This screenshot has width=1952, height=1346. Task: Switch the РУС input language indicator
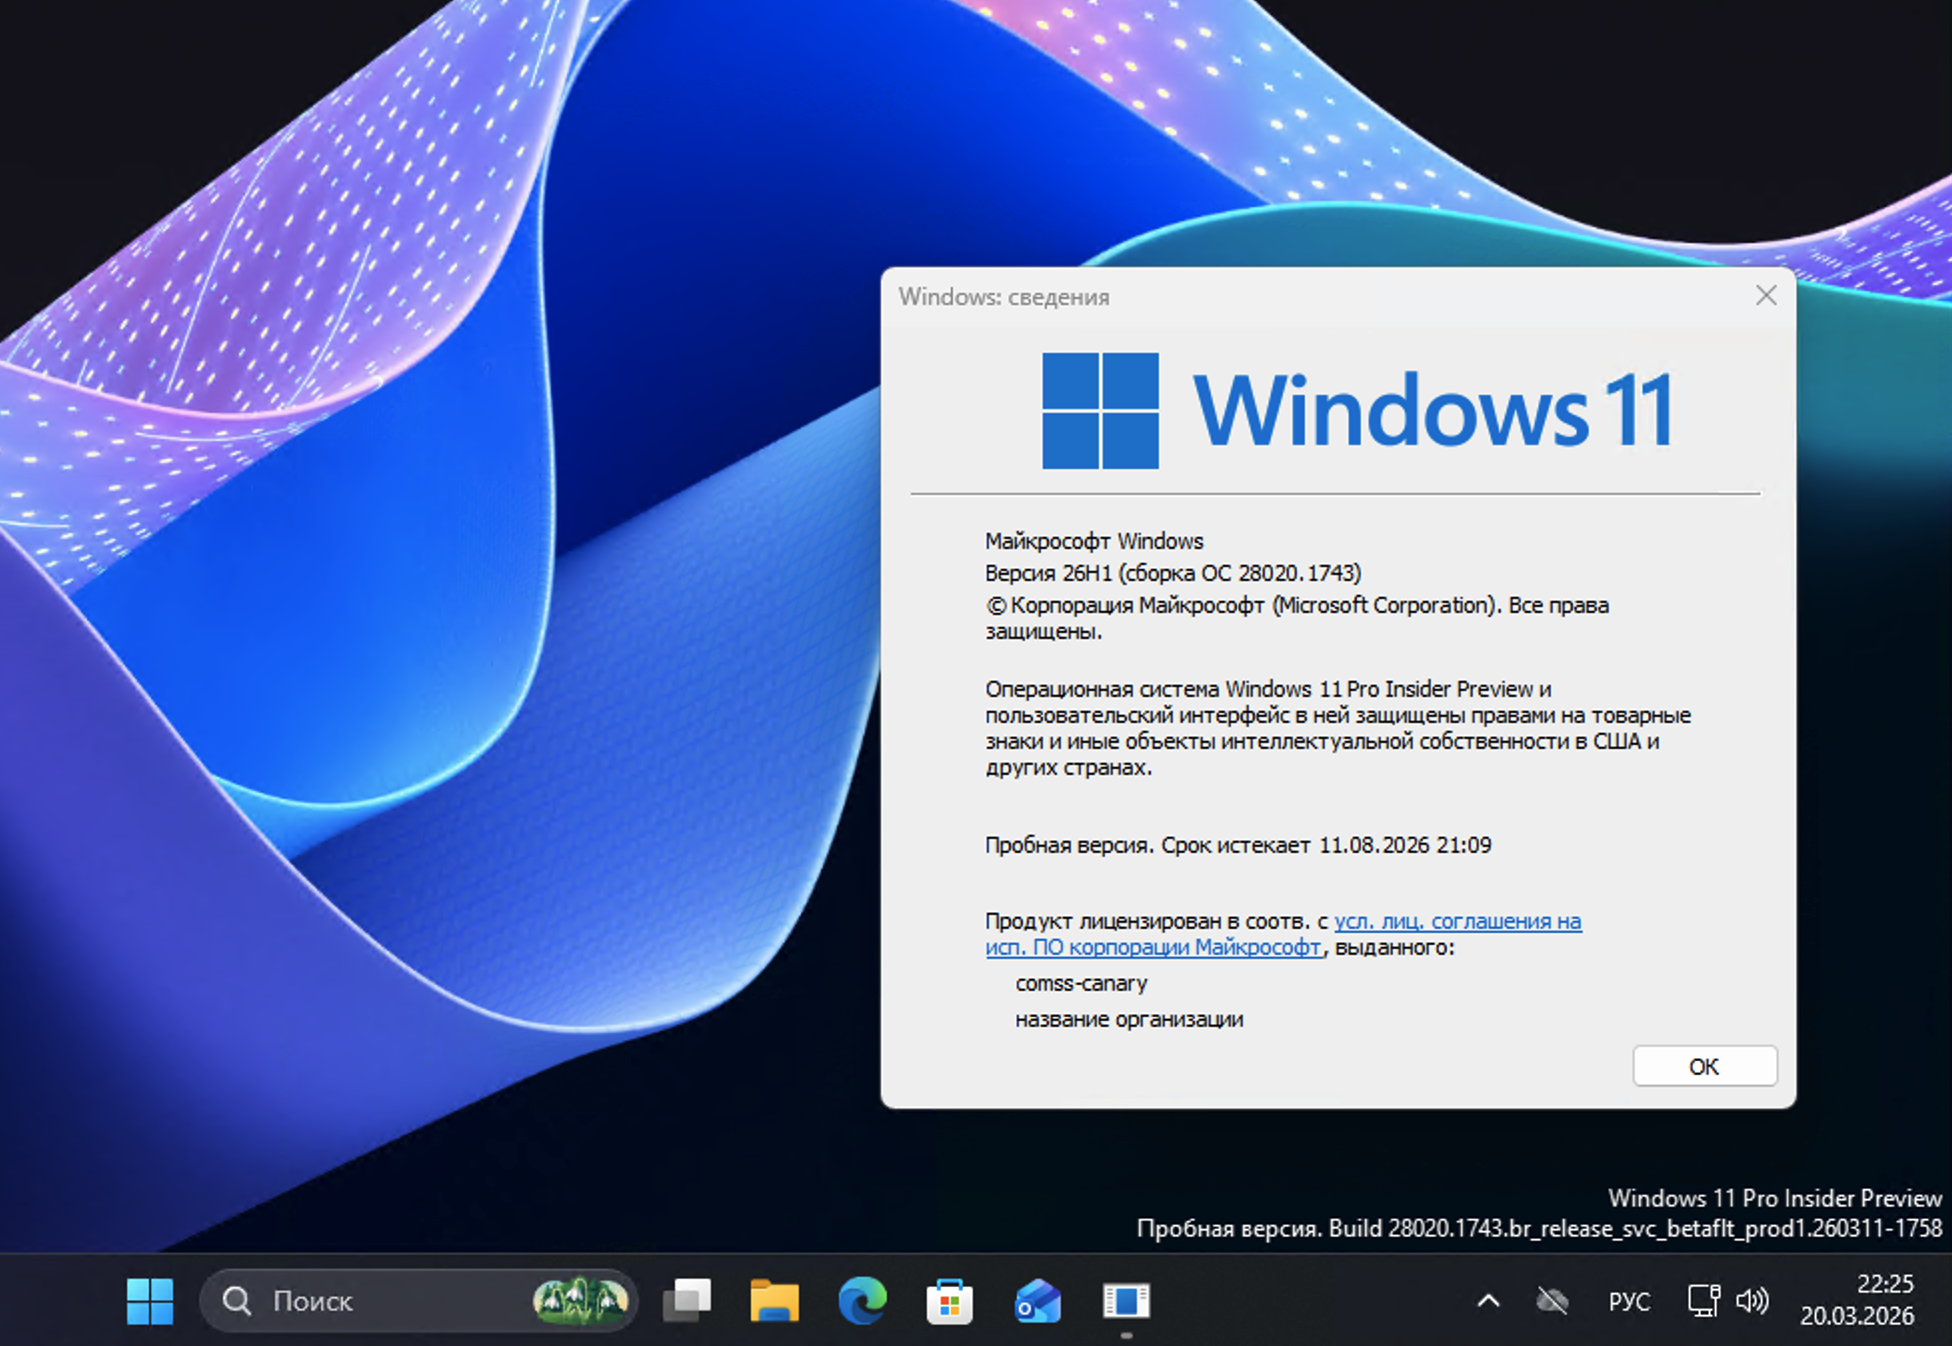coord(1629,1301)
